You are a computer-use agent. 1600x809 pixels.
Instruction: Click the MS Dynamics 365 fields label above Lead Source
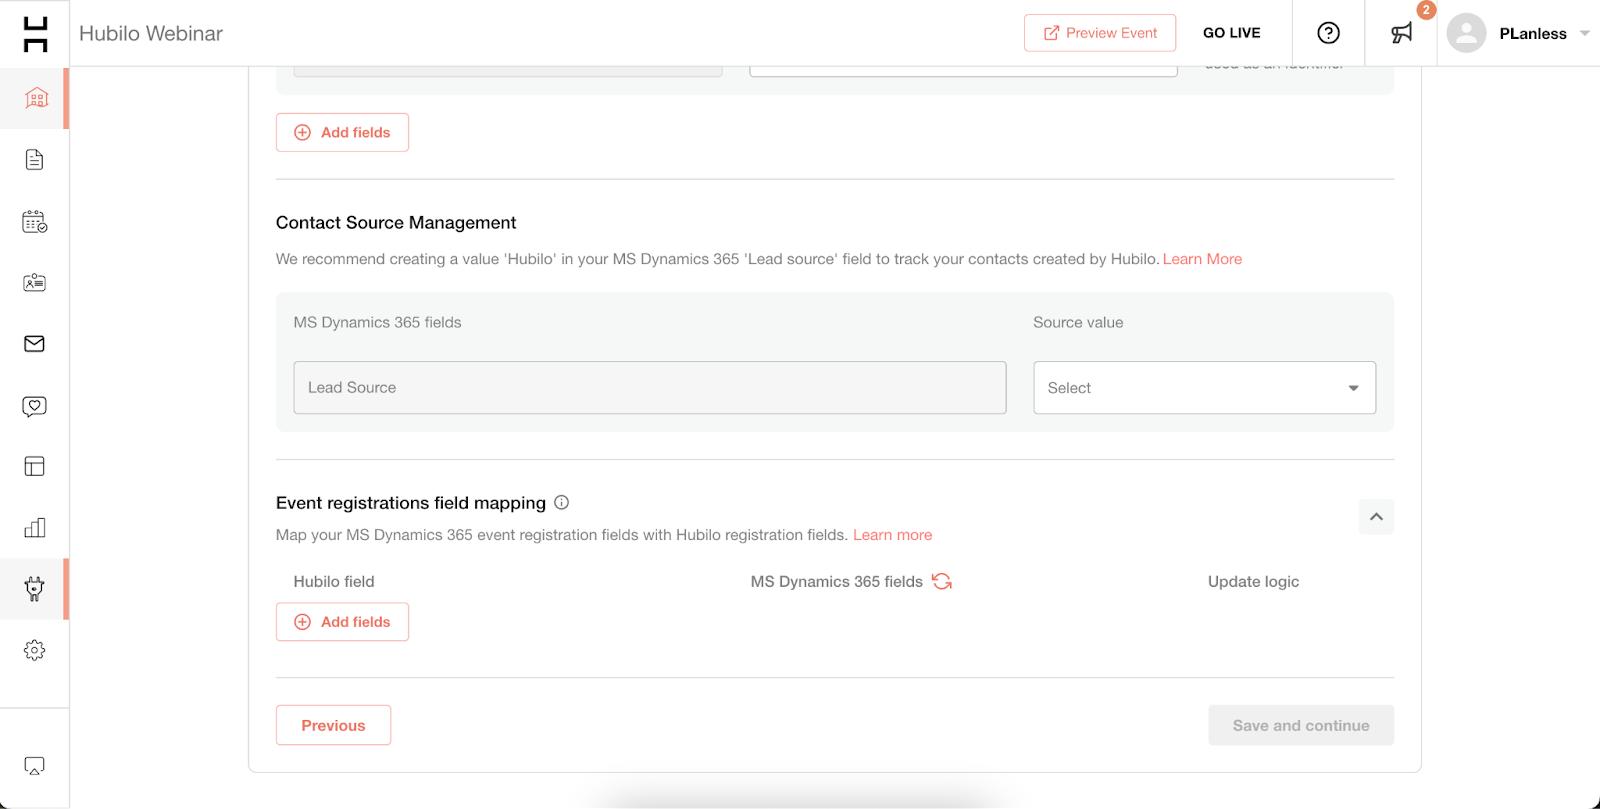coord(377,322)
